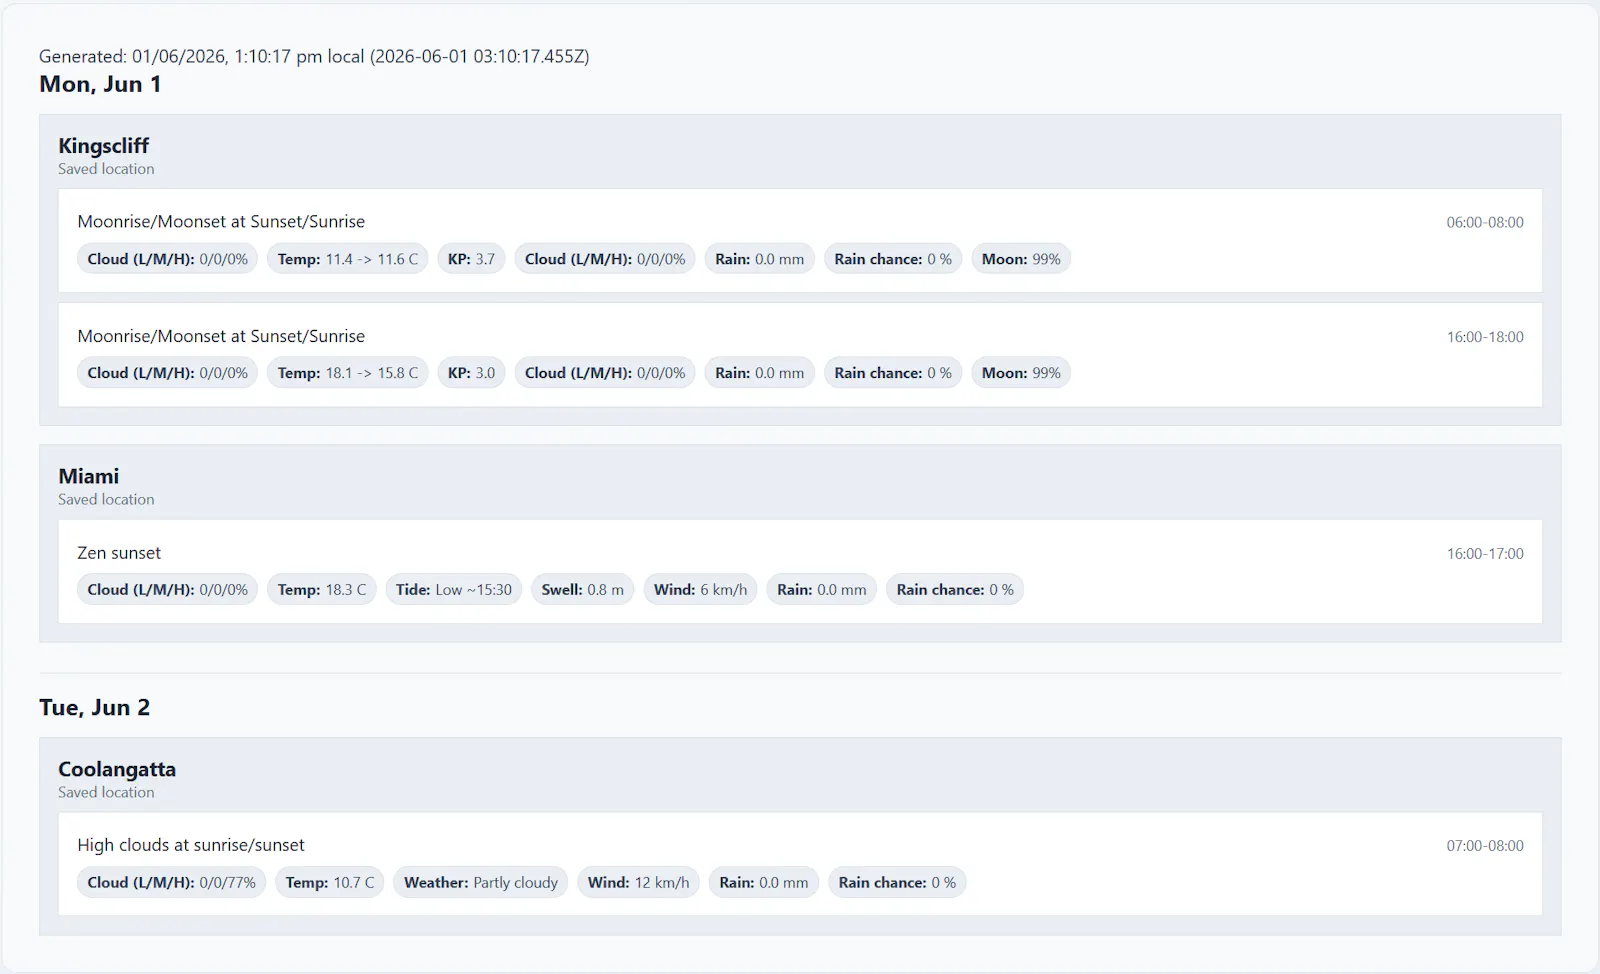Click Saved location label under Miami
The width and height of the screenshot is (1600, 974).
[x=106, y=499]
